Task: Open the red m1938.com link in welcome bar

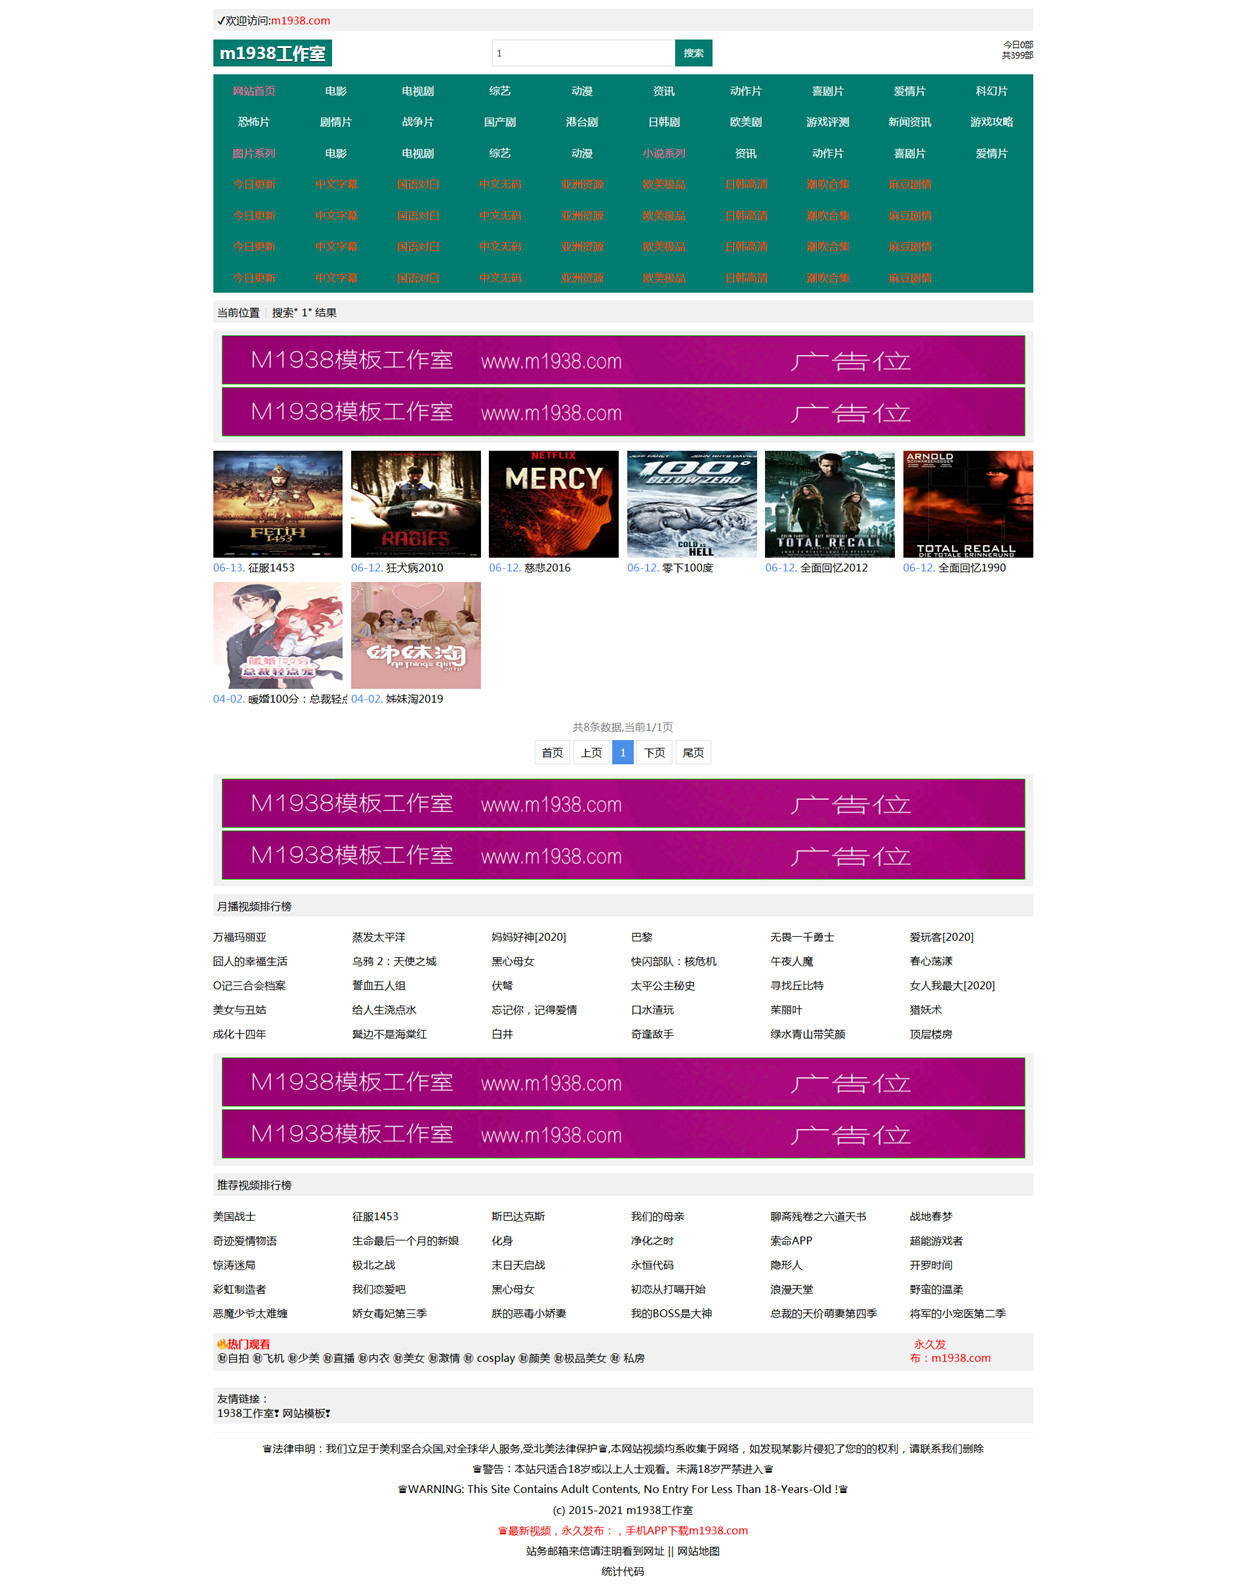Action: pos(300,20)
